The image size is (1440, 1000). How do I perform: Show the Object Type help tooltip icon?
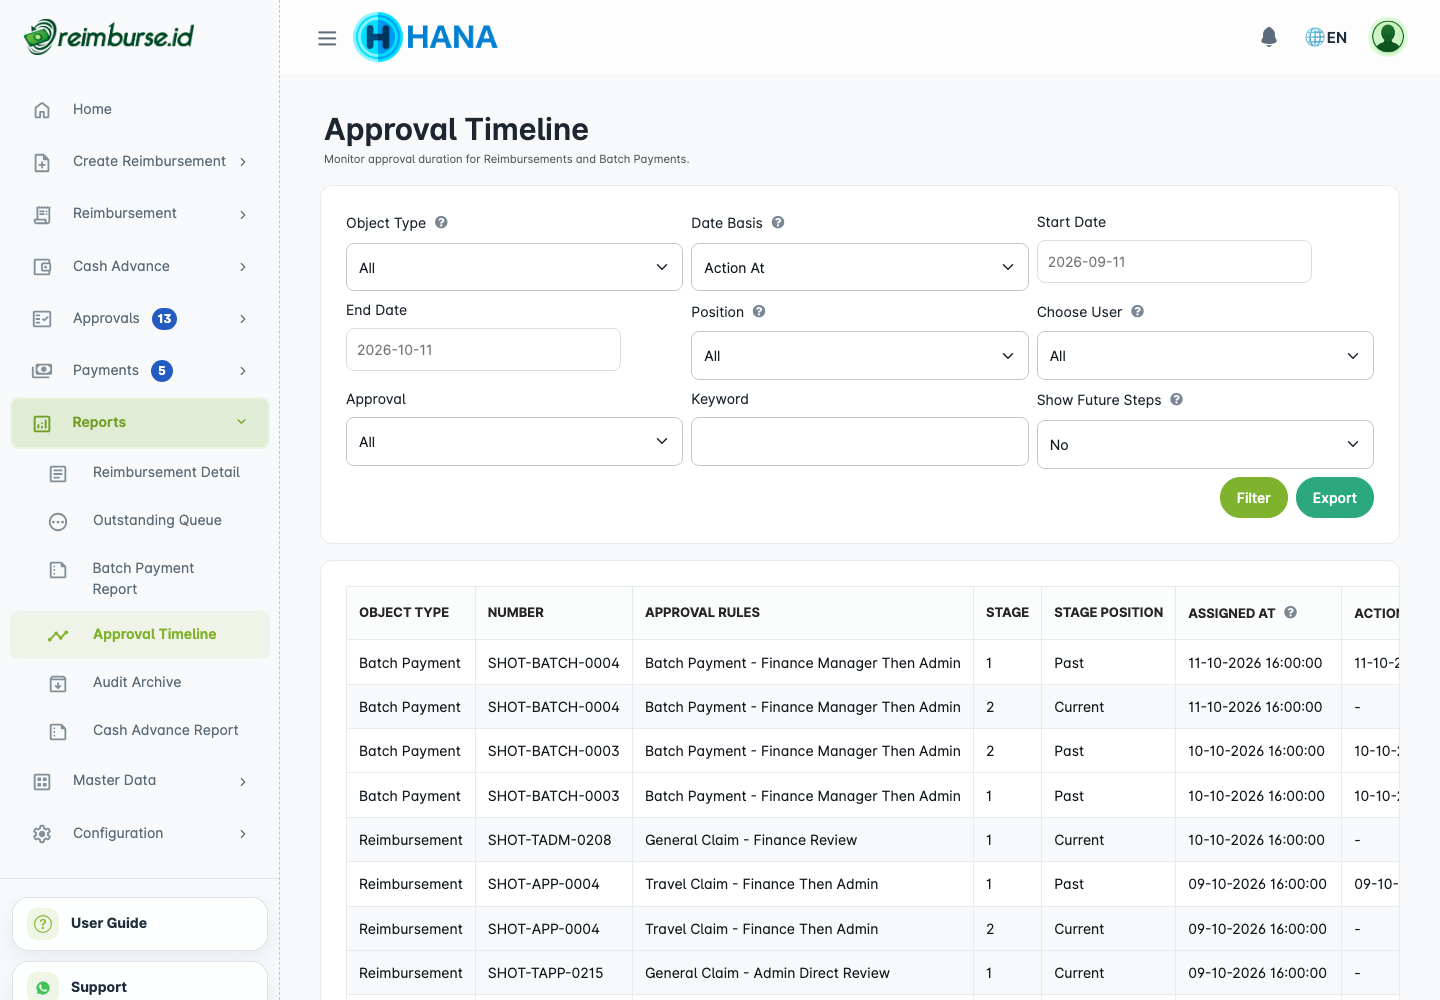point(441,222)
